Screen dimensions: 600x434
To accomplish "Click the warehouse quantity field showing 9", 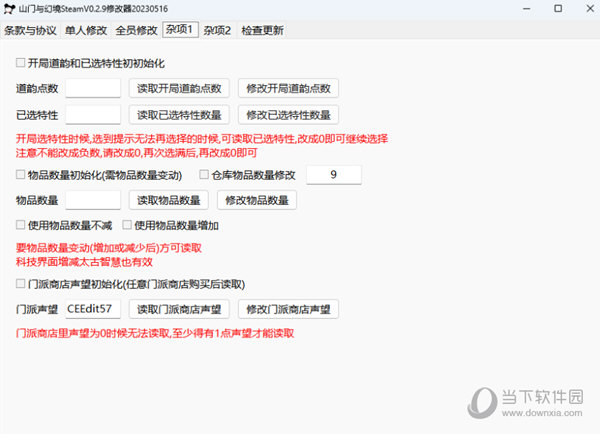I will click(x=334, y=175).
